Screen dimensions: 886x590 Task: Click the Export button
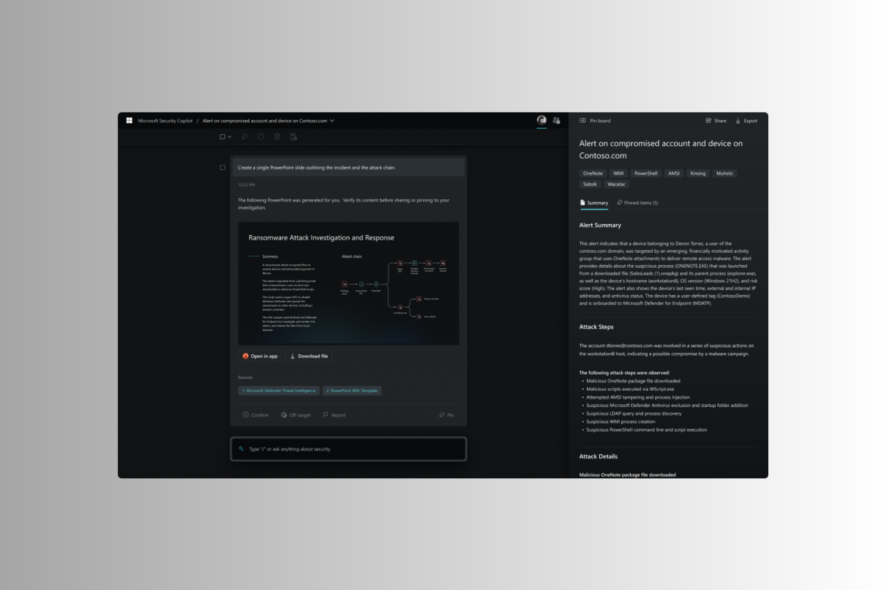click(x=746, y=120)
